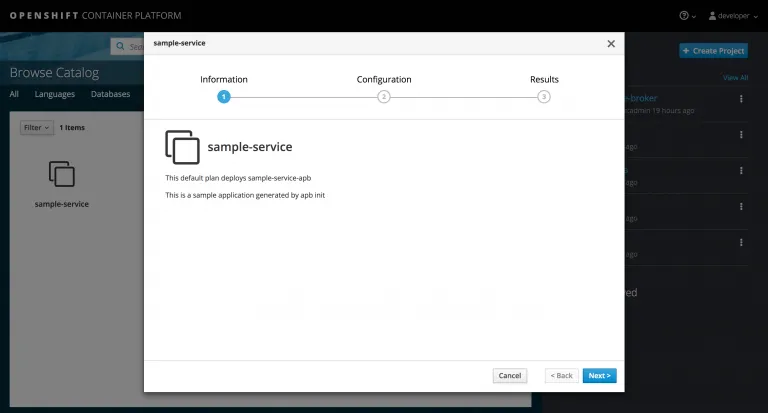Switch to the Languages catalog tab
768x413 pixels.
[54, 94]
